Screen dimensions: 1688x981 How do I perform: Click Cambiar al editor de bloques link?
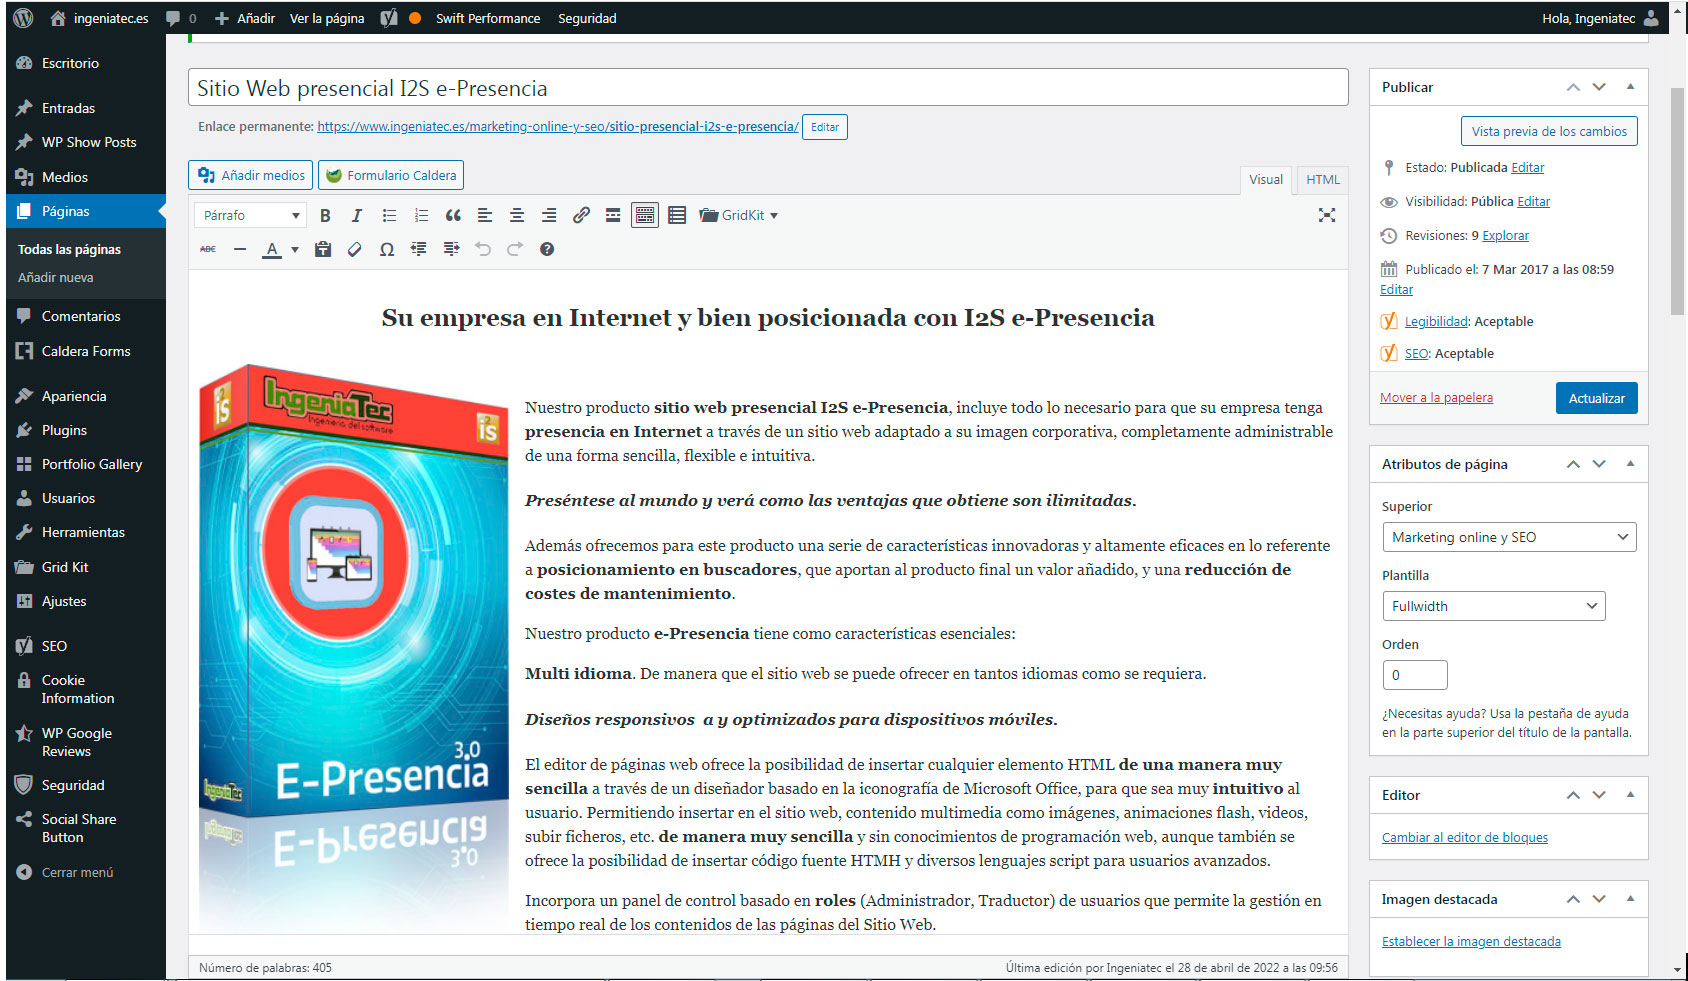(x=1465, y=837)
